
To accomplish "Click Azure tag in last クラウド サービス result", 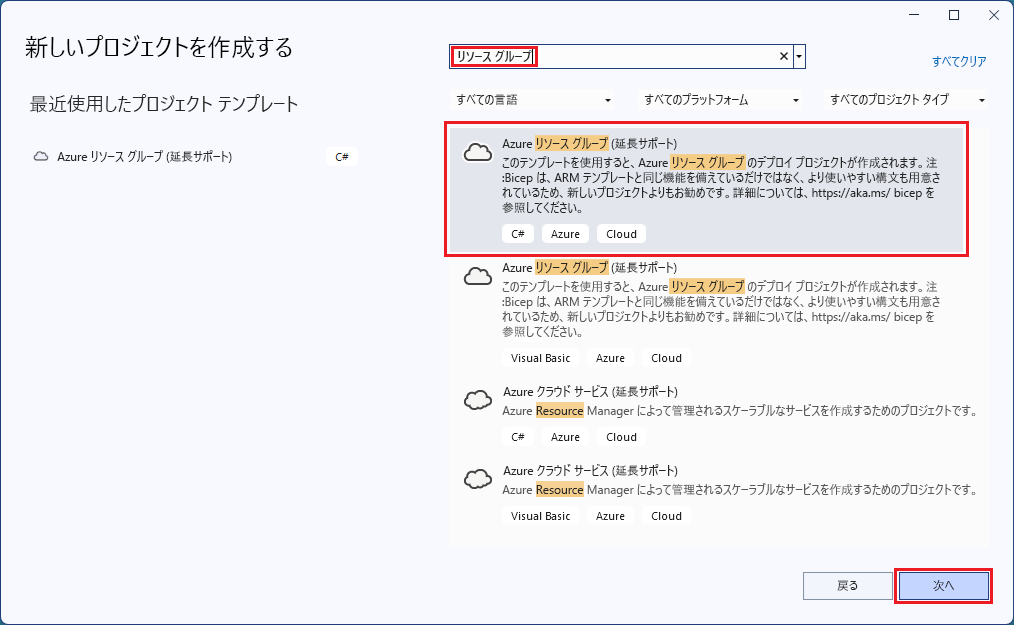I will click(x=610, y=516).
